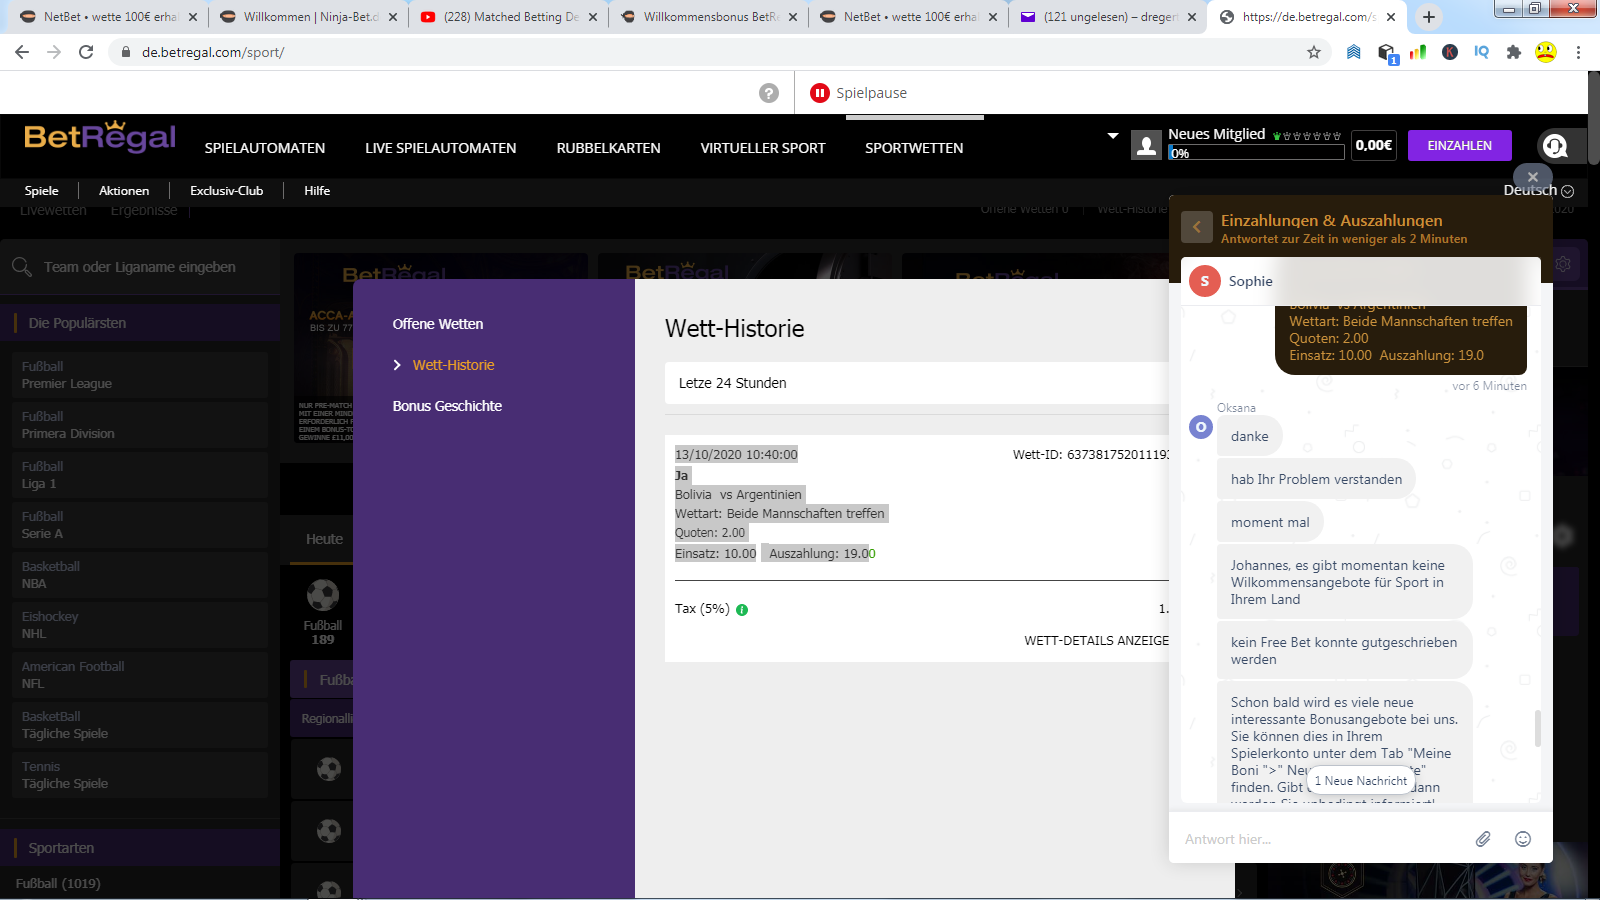Open a new browser tab

1429,17
